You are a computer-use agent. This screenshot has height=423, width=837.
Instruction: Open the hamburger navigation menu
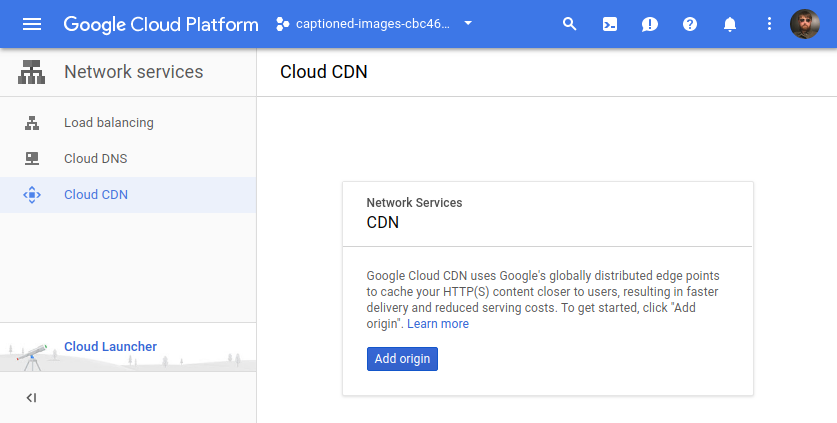click(32, 24)
